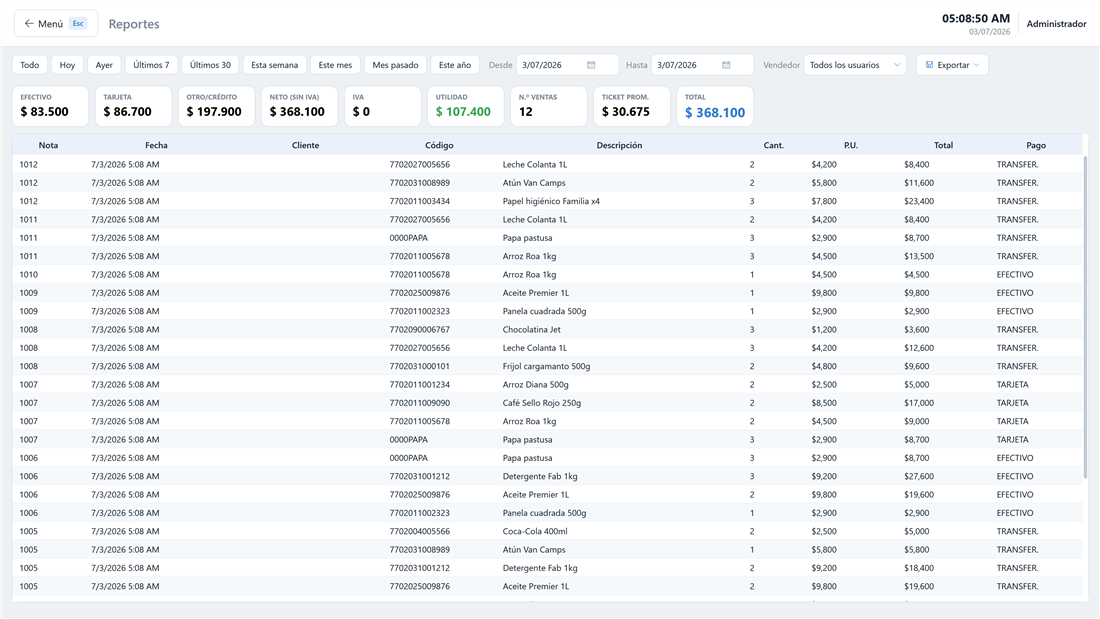Click the Desde date input field
Screen dimensions: 1100x619
[568, 65]
